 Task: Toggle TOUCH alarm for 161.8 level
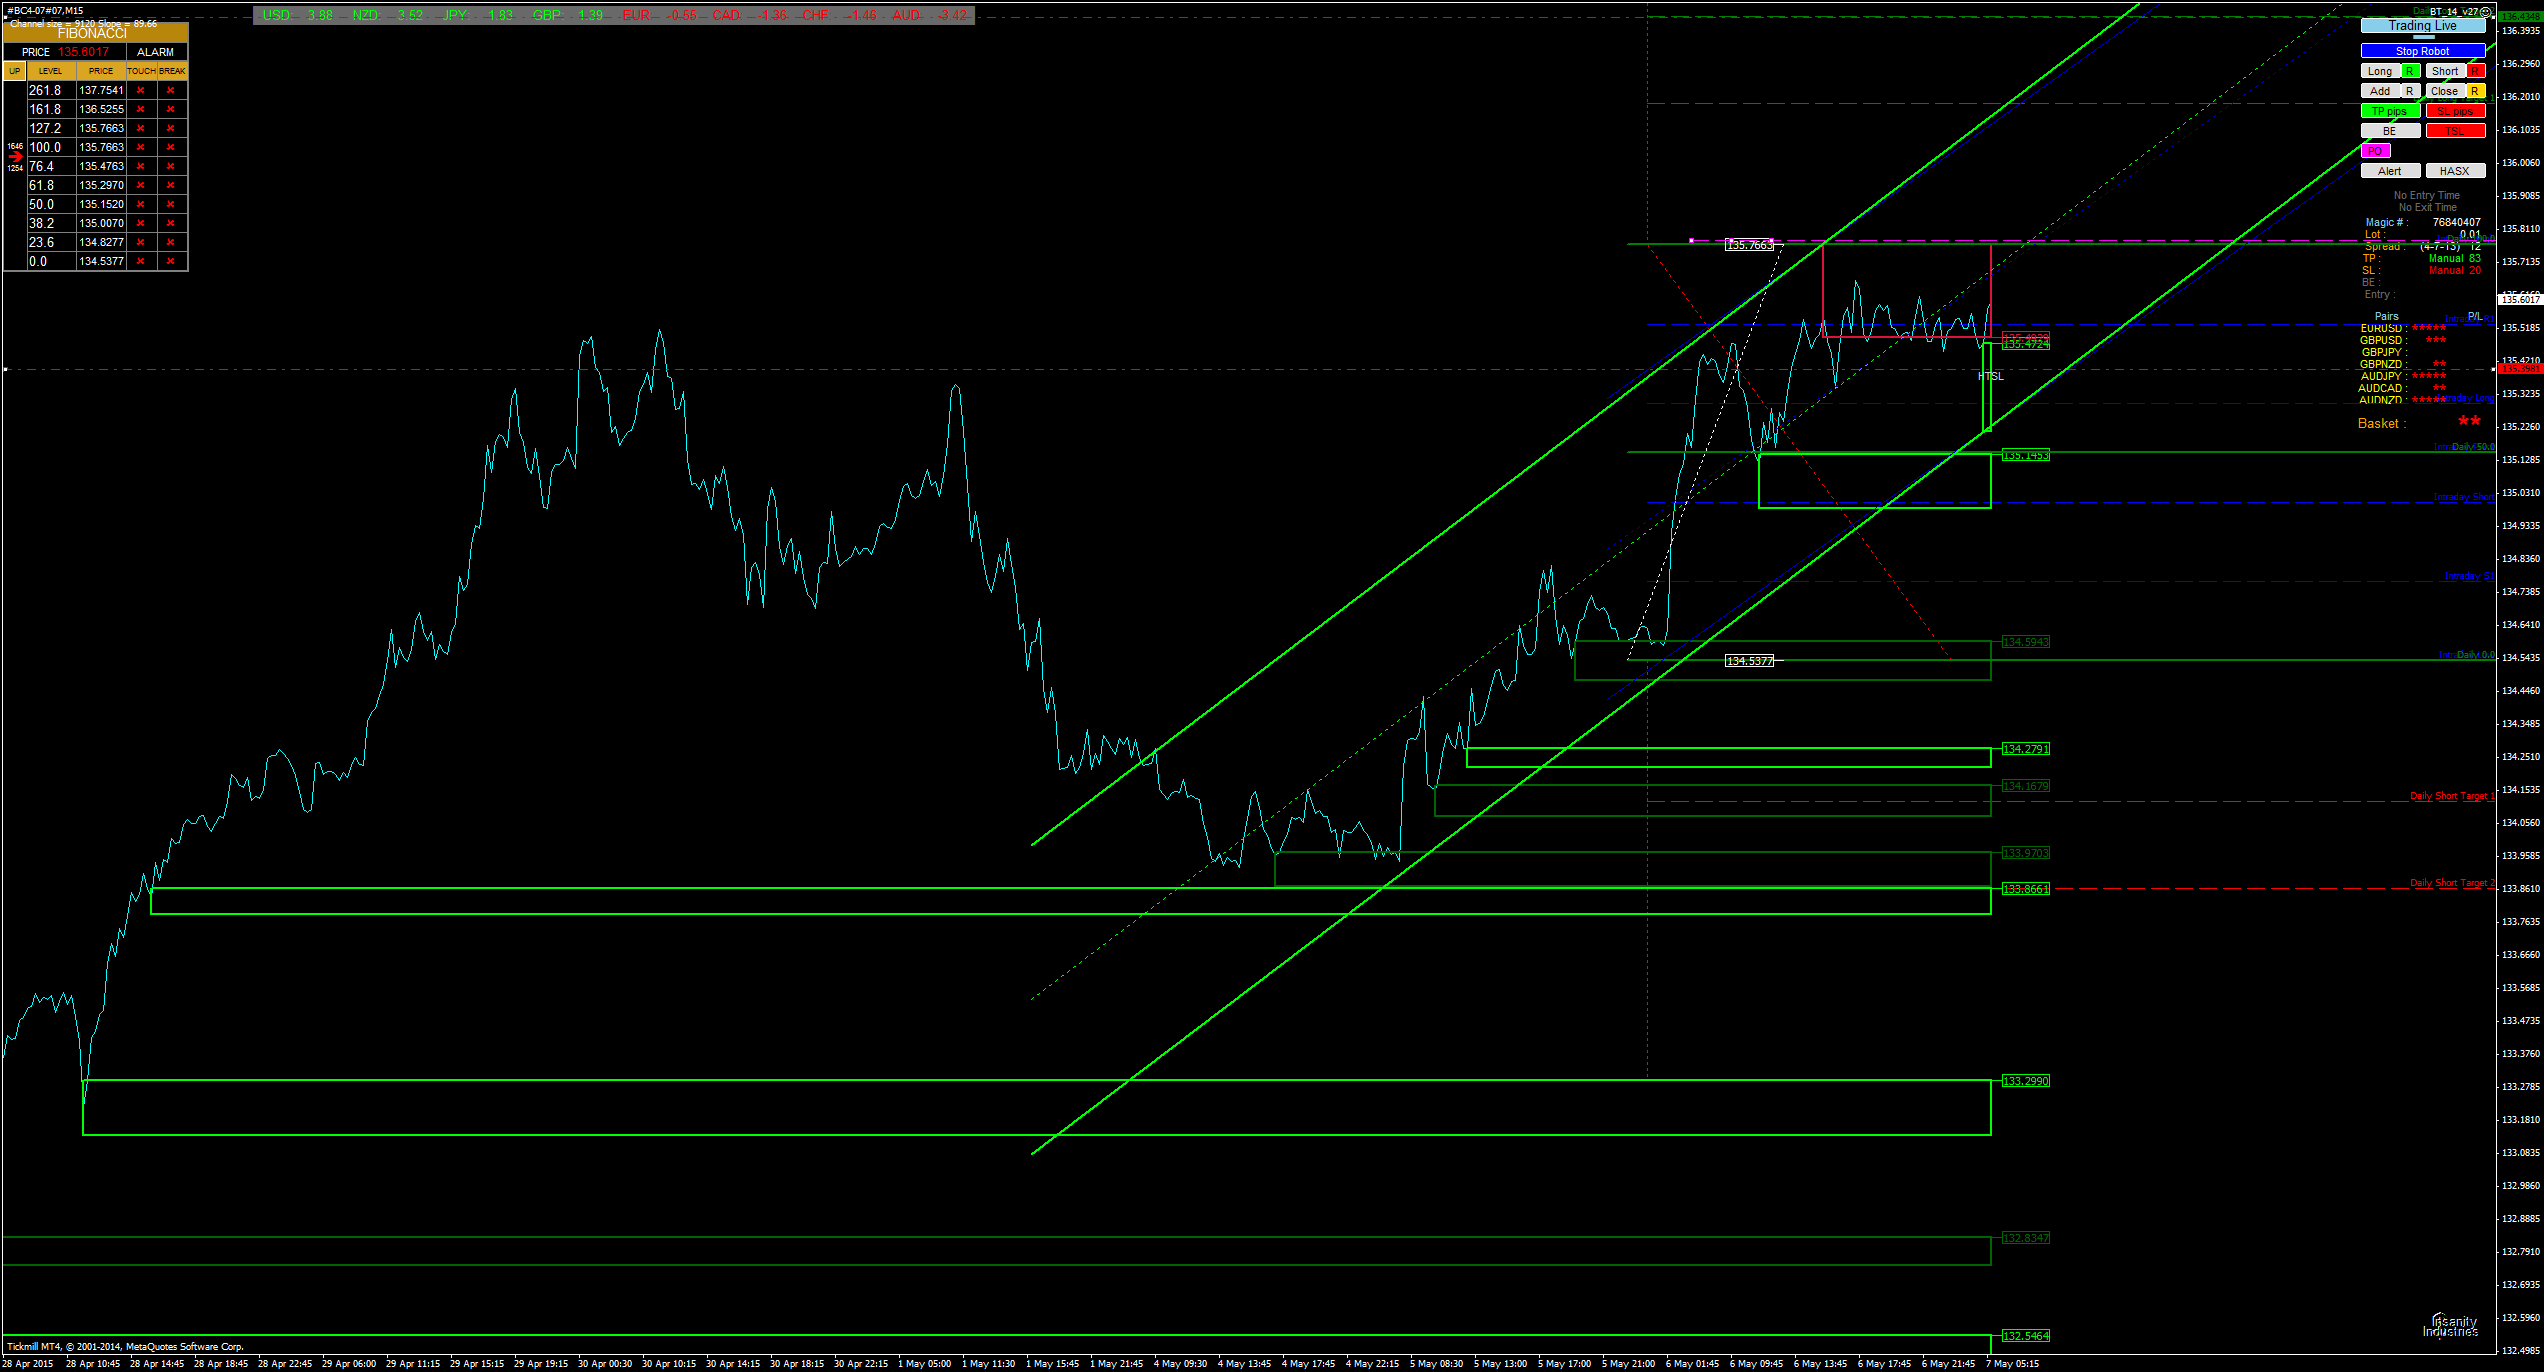coord(141,110)
